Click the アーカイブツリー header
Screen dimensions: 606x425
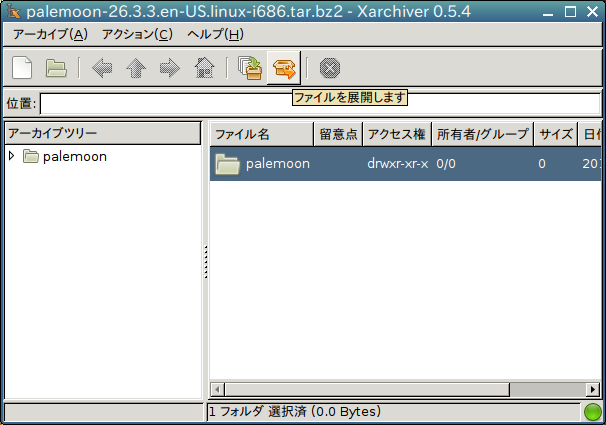coord(103,133)
